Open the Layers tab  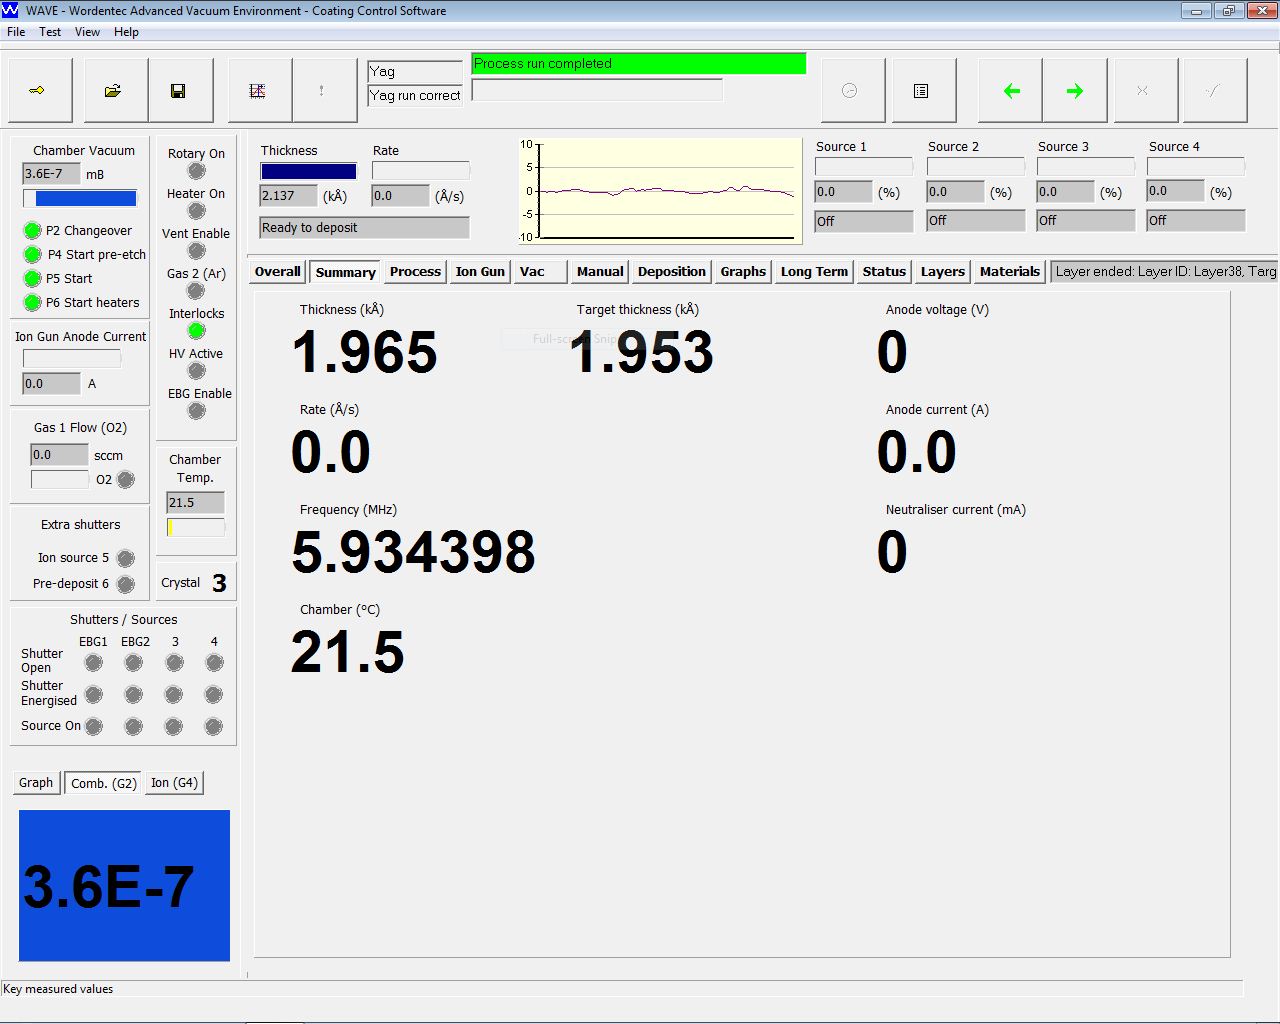(x=942, y=272)
